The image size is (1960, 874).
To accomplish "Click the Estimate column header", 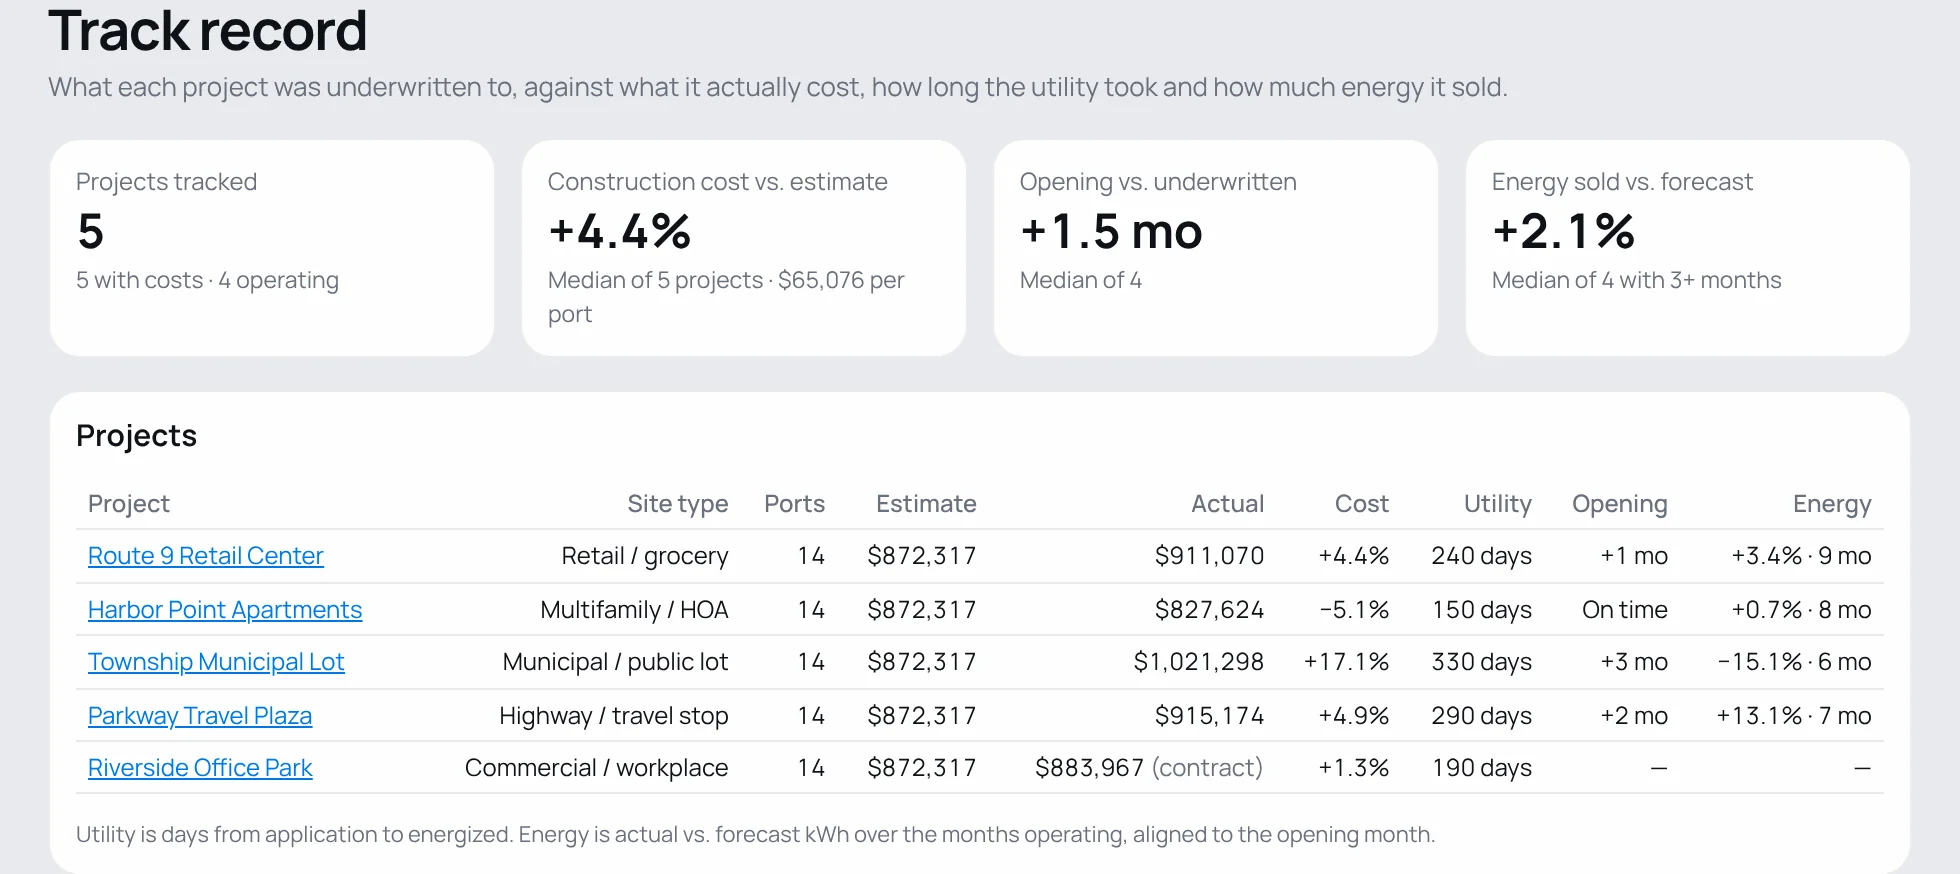I will (x=926, y=504).
